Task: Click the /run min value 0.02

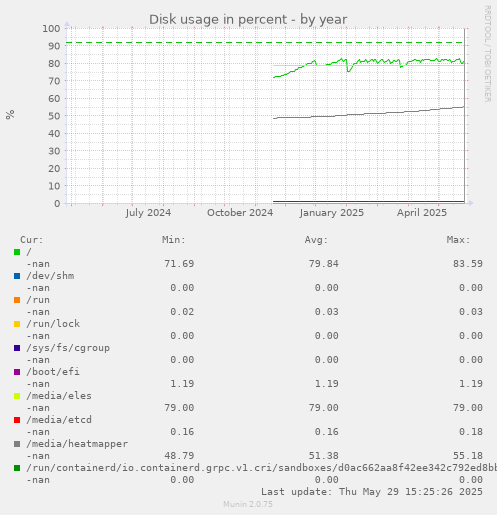Action: coord(182,312)
